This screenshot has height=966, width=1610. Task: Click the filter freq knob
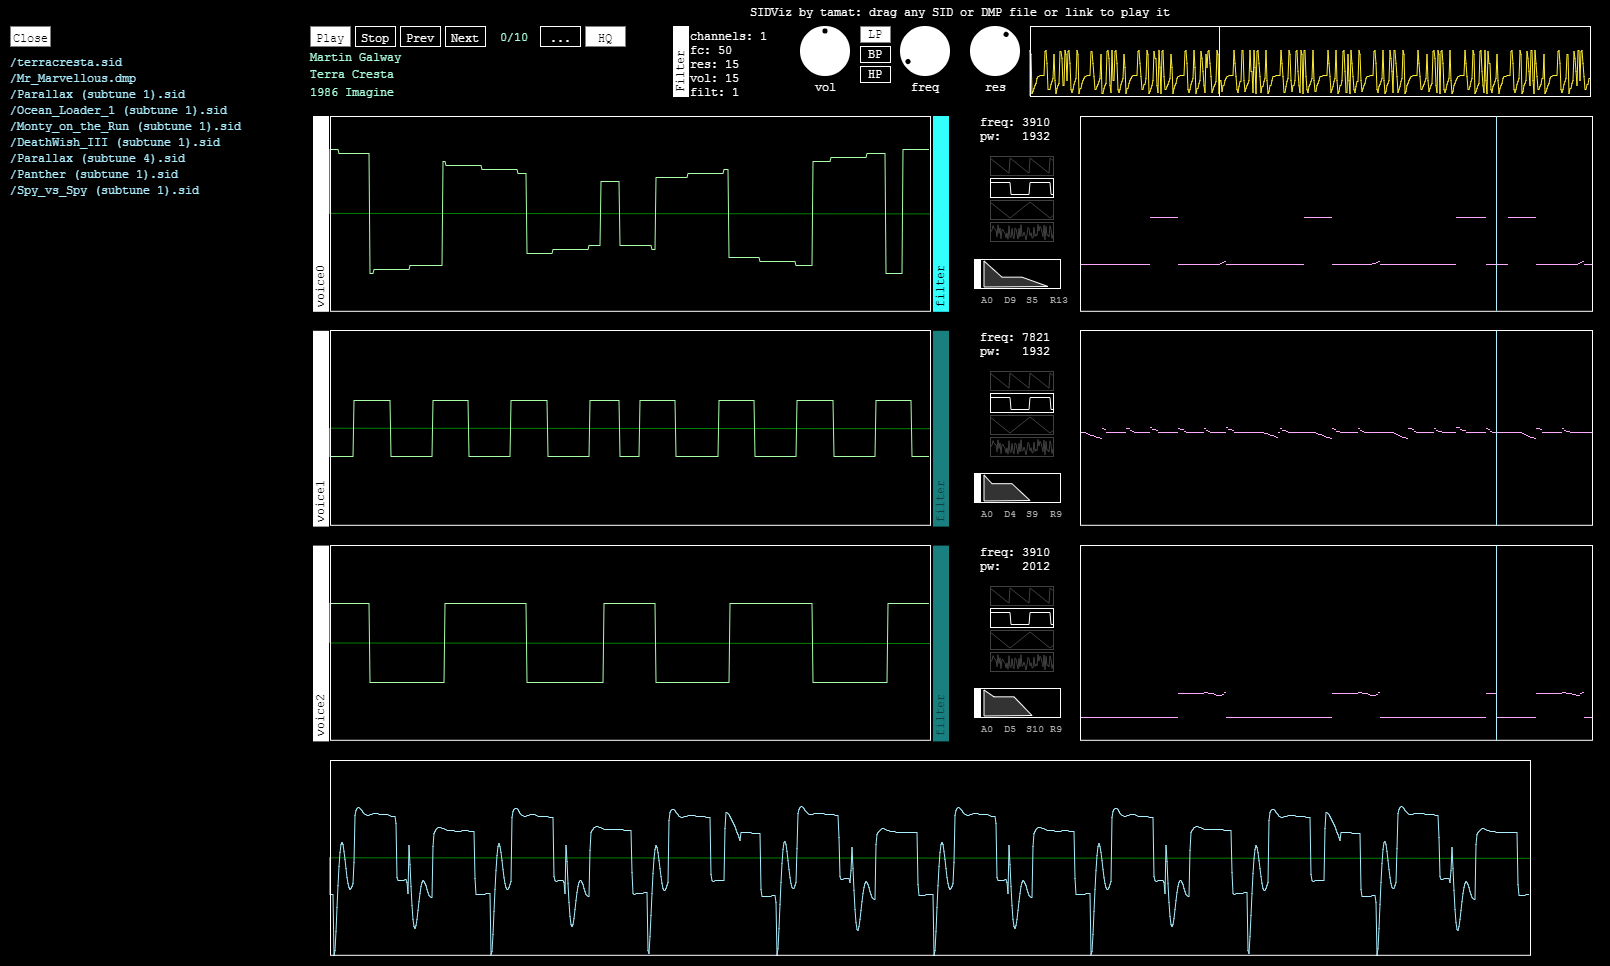[925, 51]
